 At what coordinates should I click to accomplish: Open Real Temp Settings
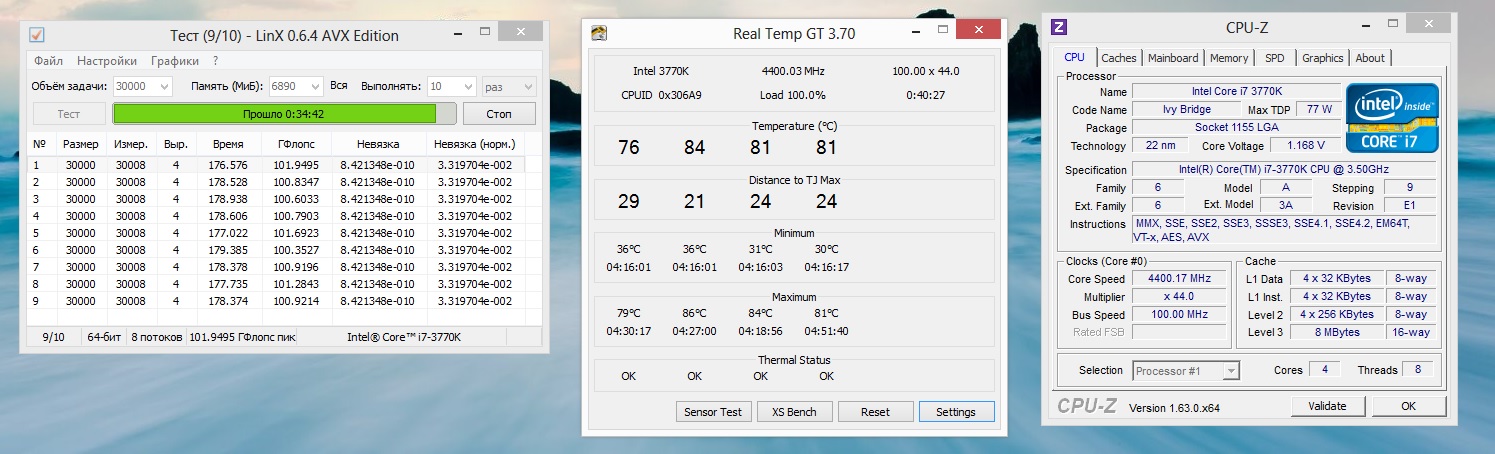coord(956,412)
